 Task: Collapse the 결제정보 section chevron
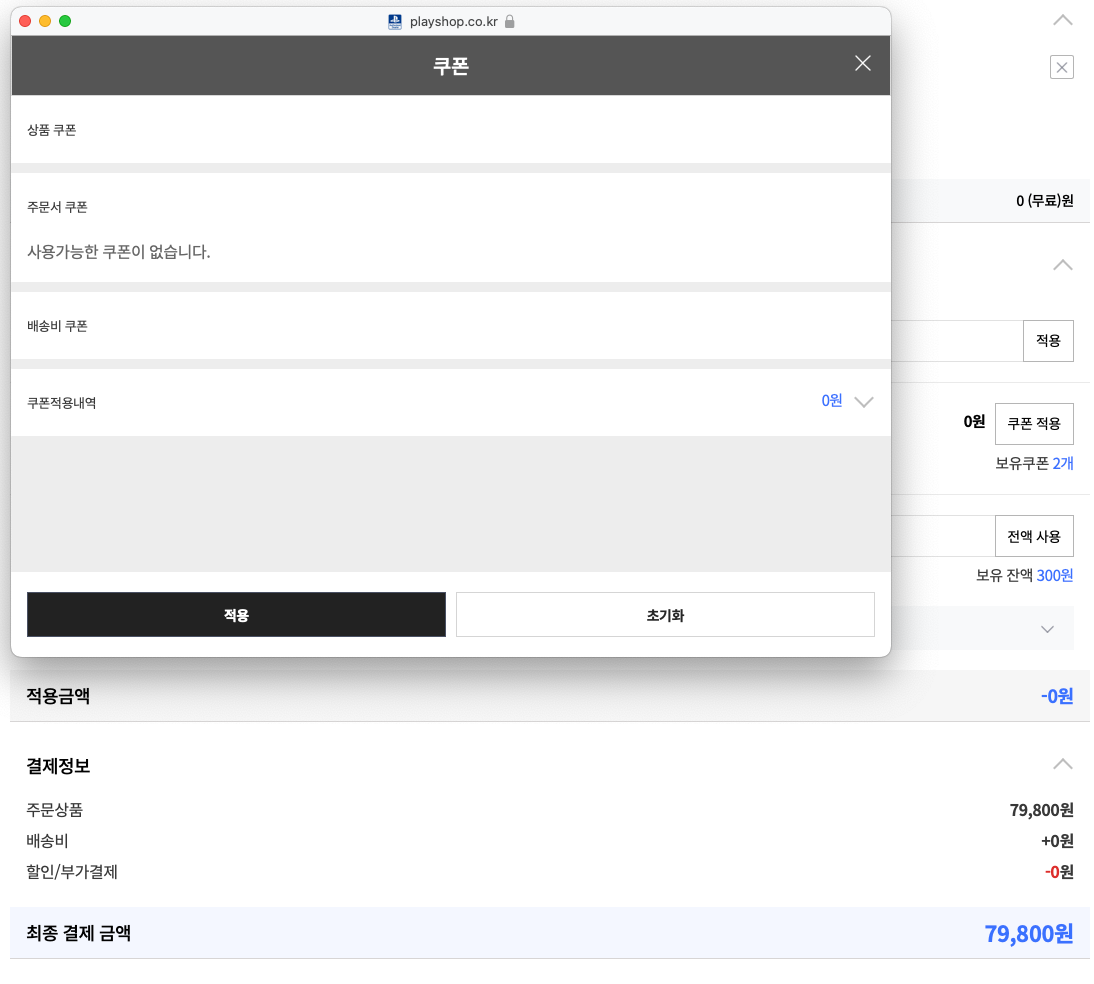(x=1063, y=765)
